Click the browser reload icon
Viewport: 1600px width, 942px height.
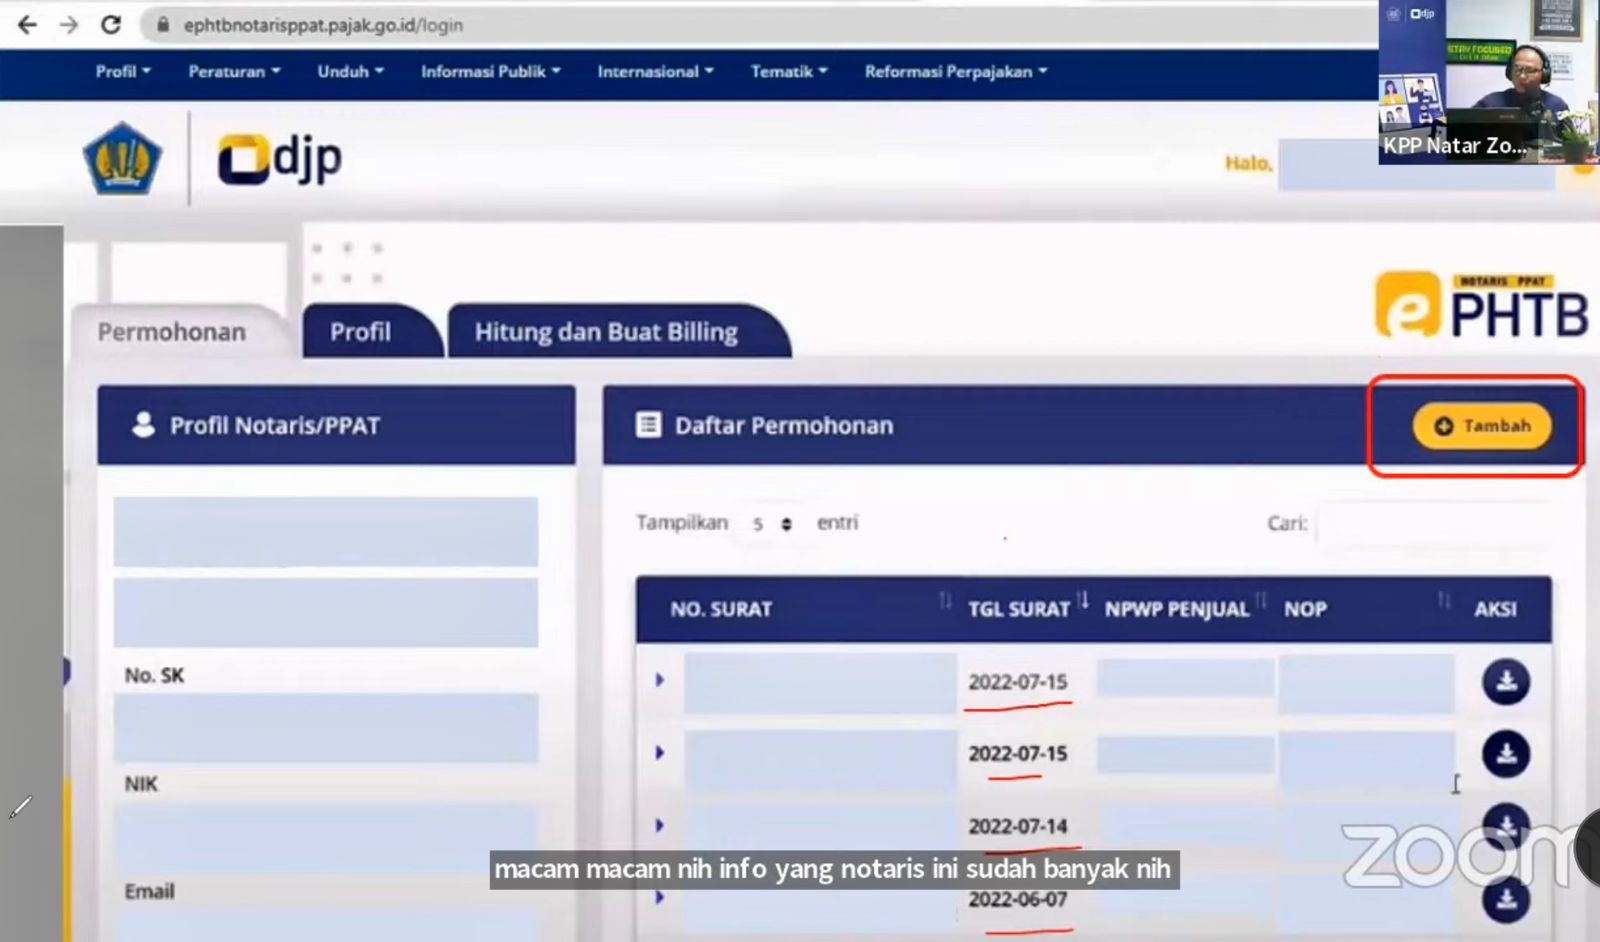pyautogui.click(x=111, y=25)
